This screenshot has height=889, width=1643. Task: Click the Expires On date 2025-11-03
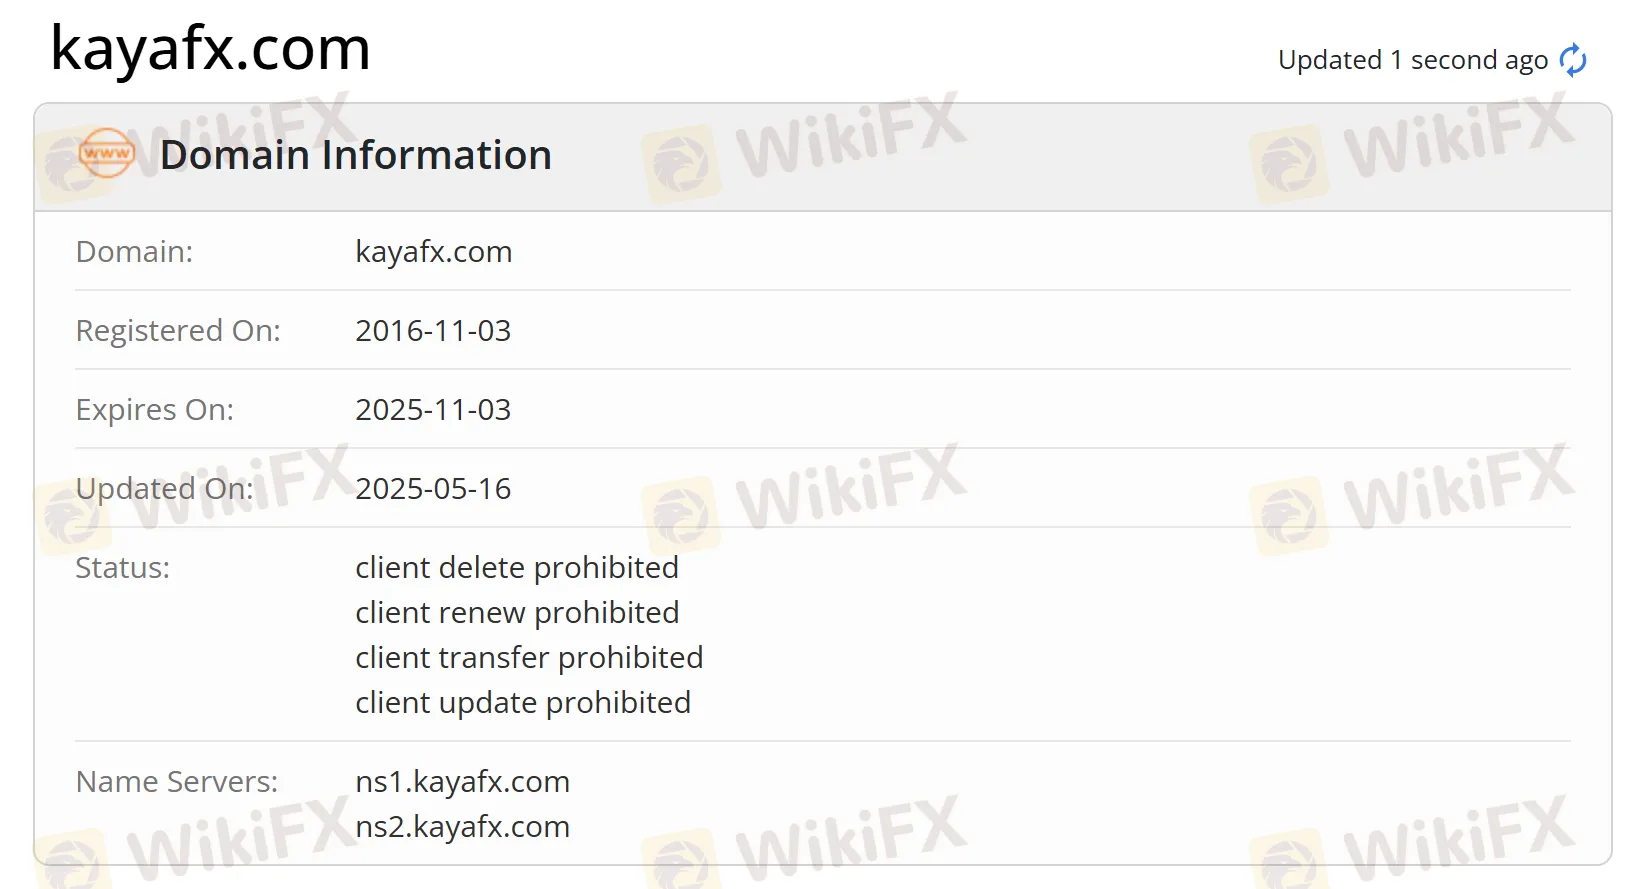click(433, 409)
